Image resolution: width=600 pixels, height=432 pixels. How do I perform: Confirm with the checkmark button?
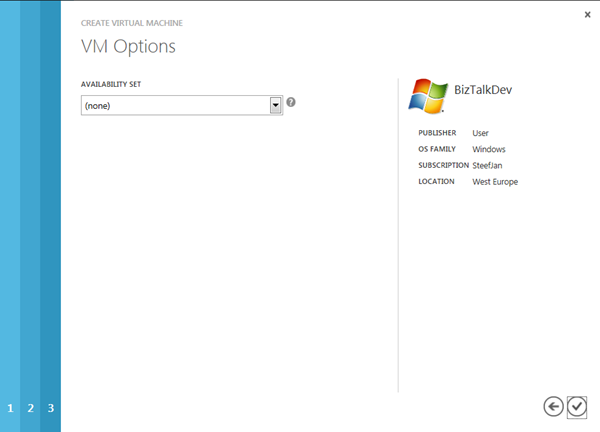click(577, 407)
